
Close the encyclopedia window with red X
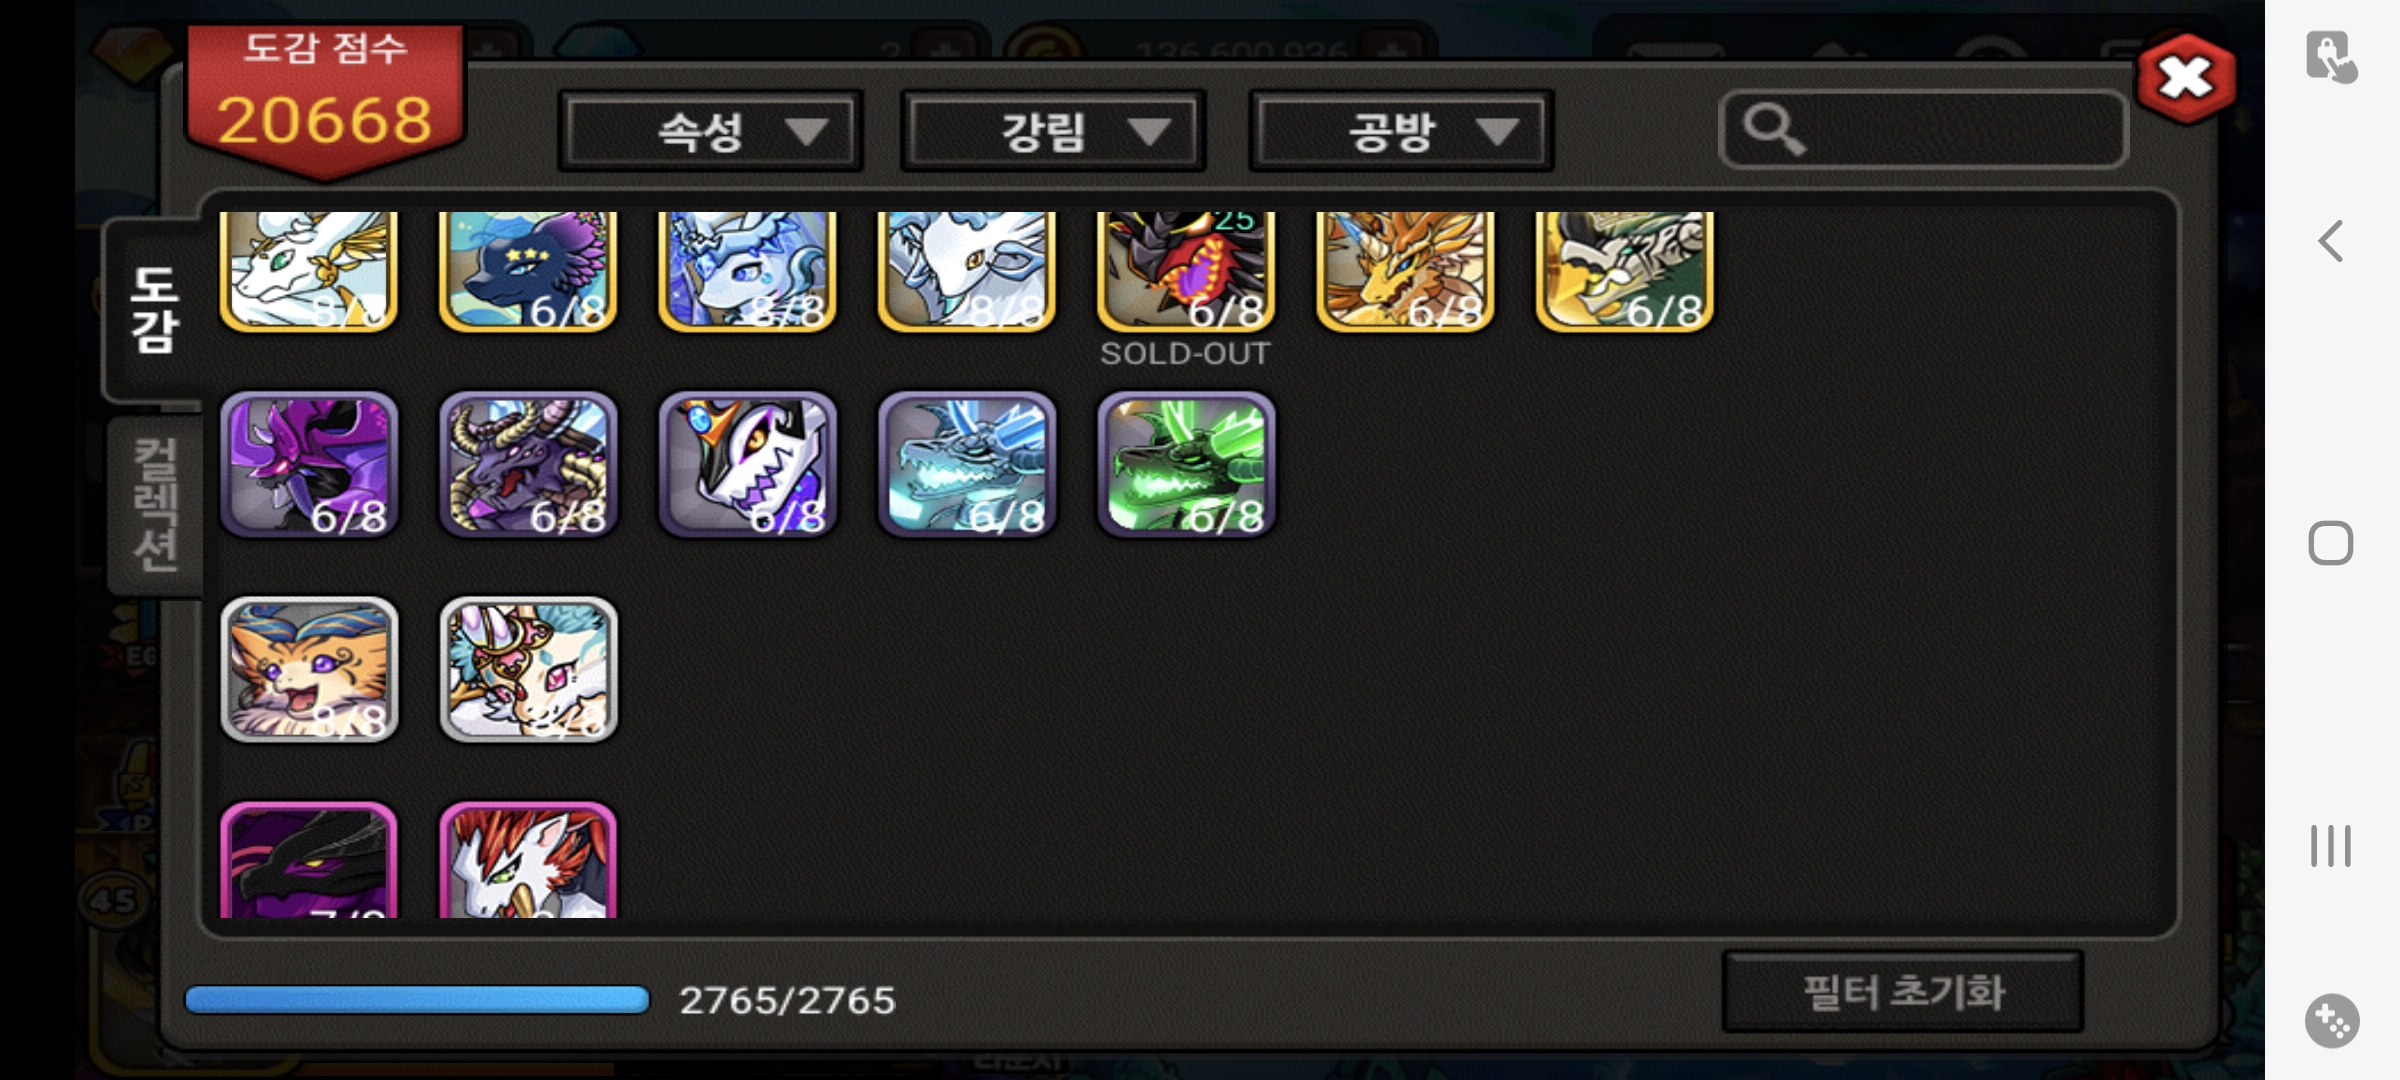2186,78
